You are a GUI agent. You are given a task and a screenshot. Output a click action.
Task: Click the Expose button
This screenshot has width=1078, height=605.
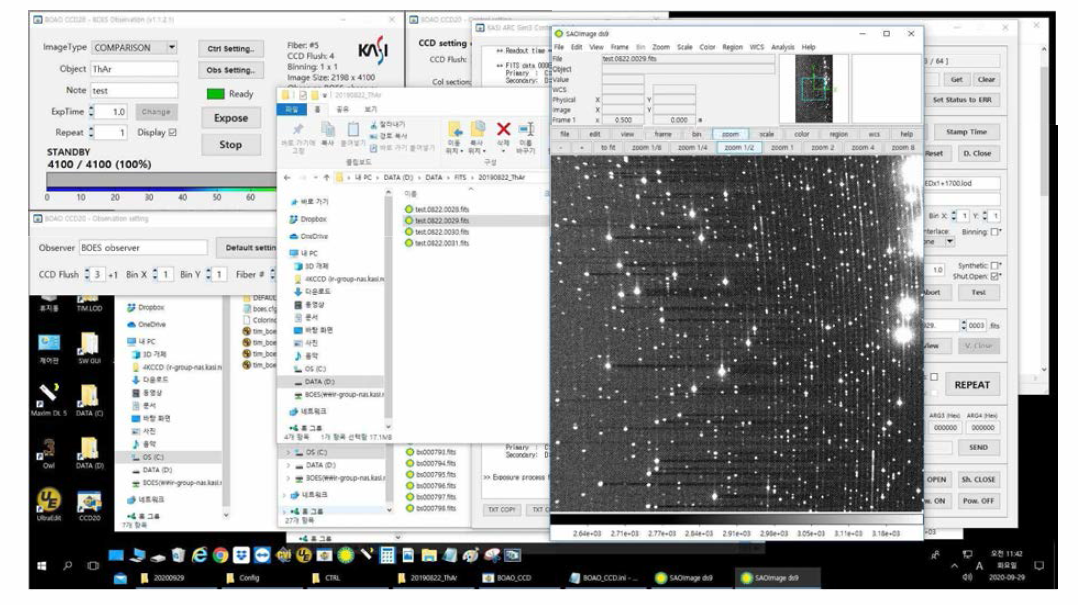pyautogui.click(x=230, y=118)
